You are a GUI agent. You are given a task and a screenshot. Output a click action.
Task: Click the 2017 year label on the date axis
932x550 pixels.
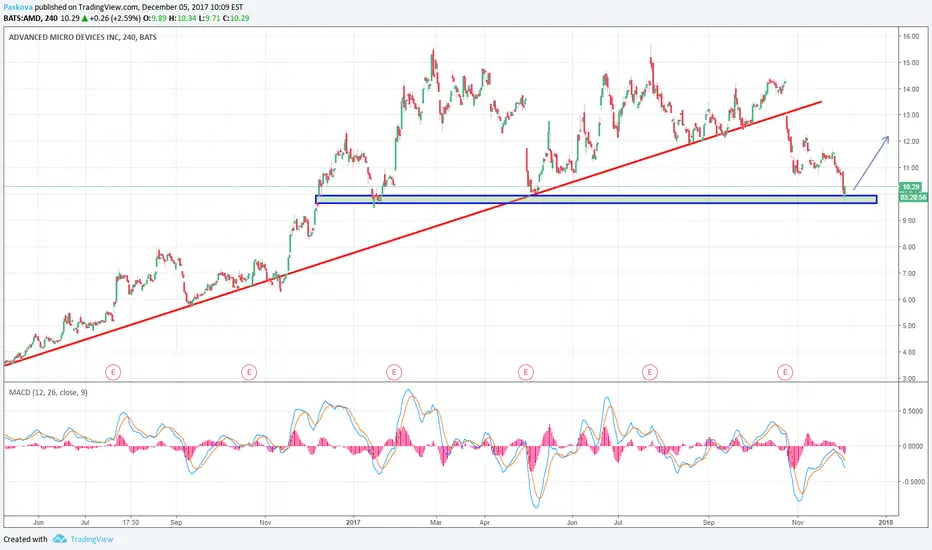pos(354,523)
